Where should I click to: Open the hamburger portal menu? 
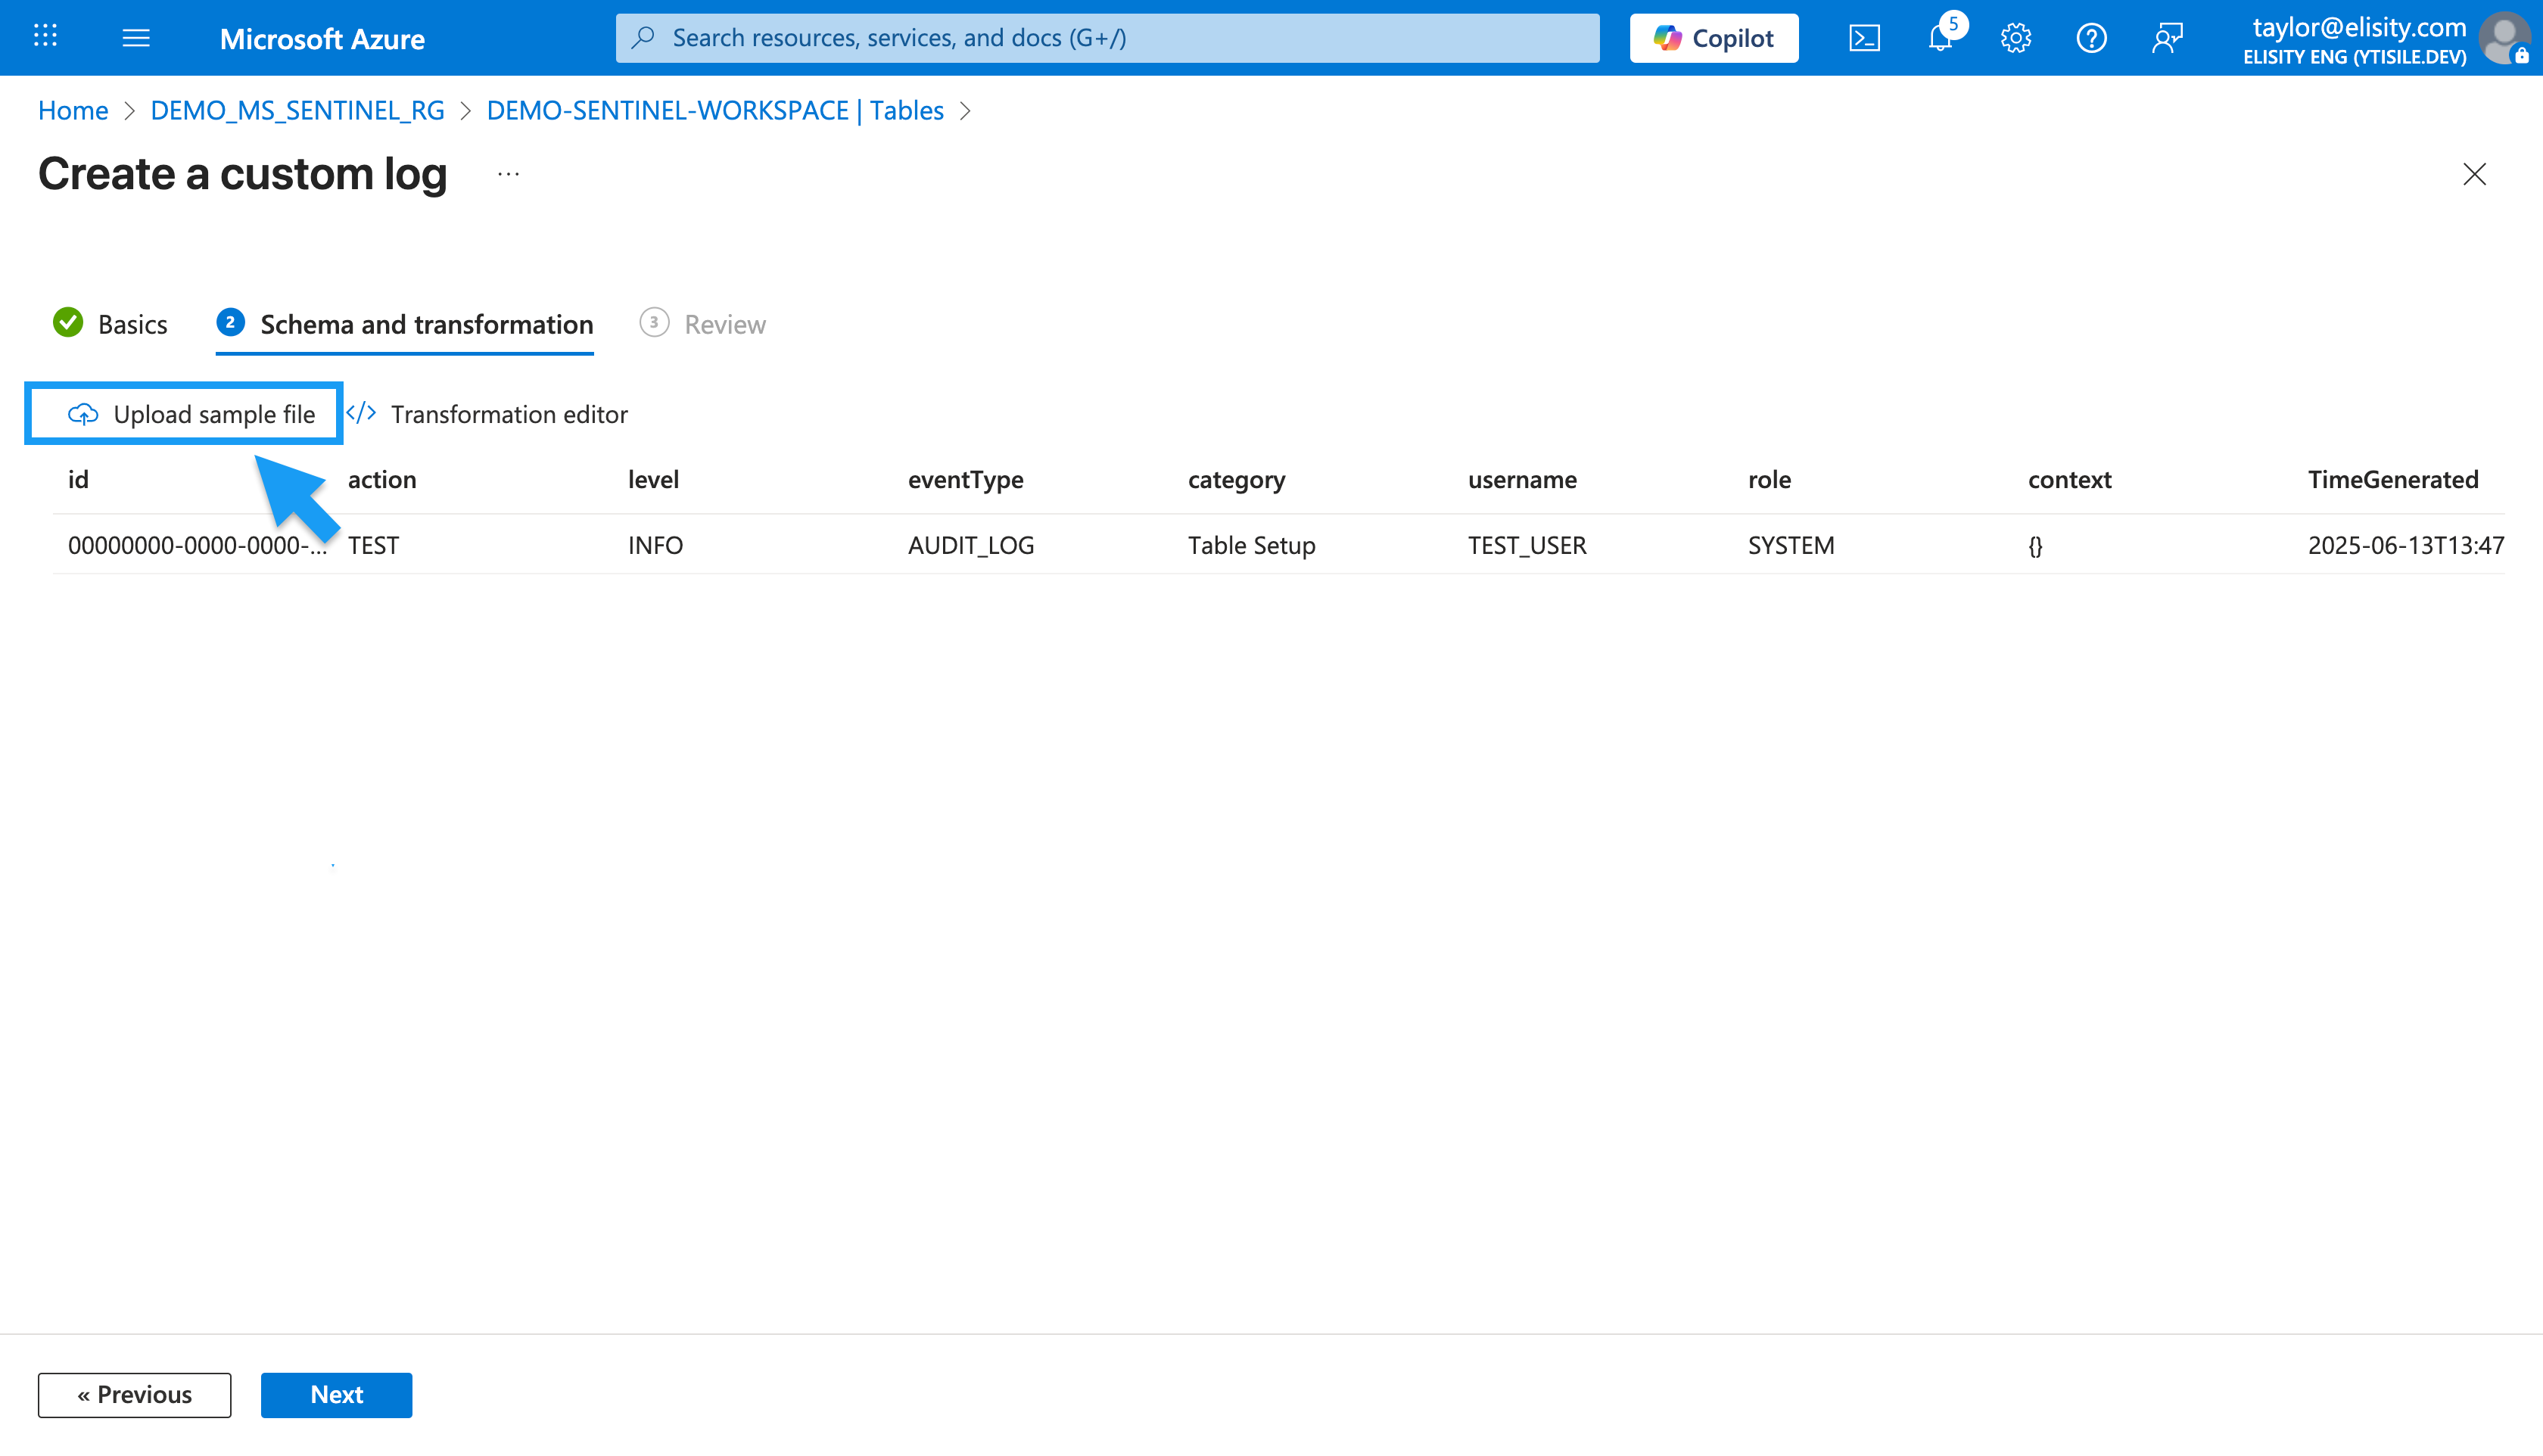coord(136,38)
